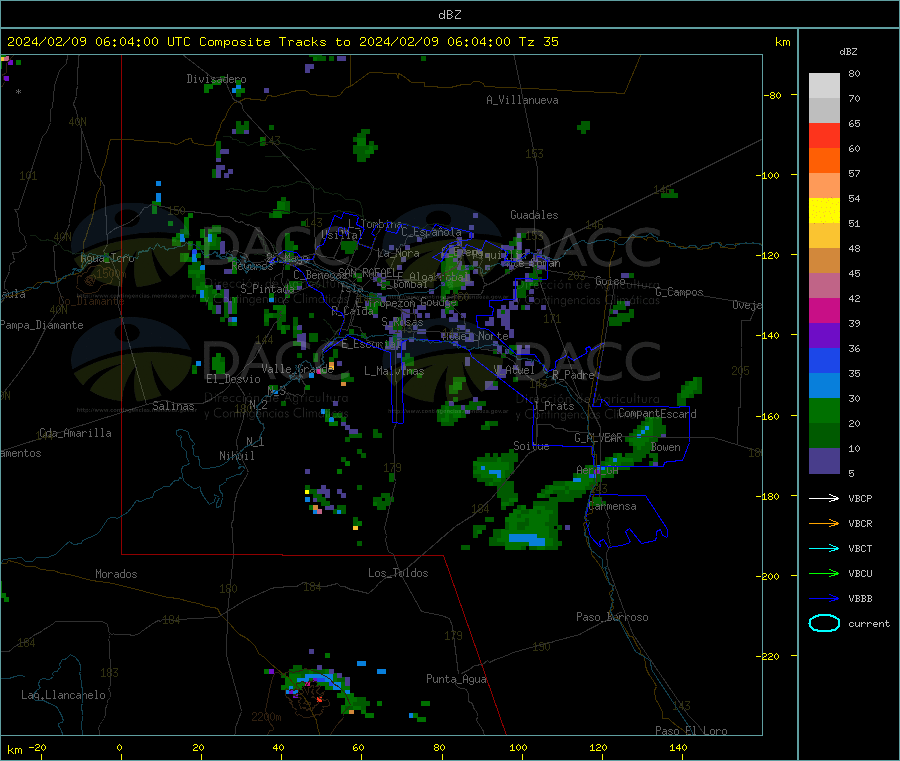Click the 100 tick on the bottom km axis
Image resolution: width=900 pixels, height=761 pixels.
click(x=518, y=748)
